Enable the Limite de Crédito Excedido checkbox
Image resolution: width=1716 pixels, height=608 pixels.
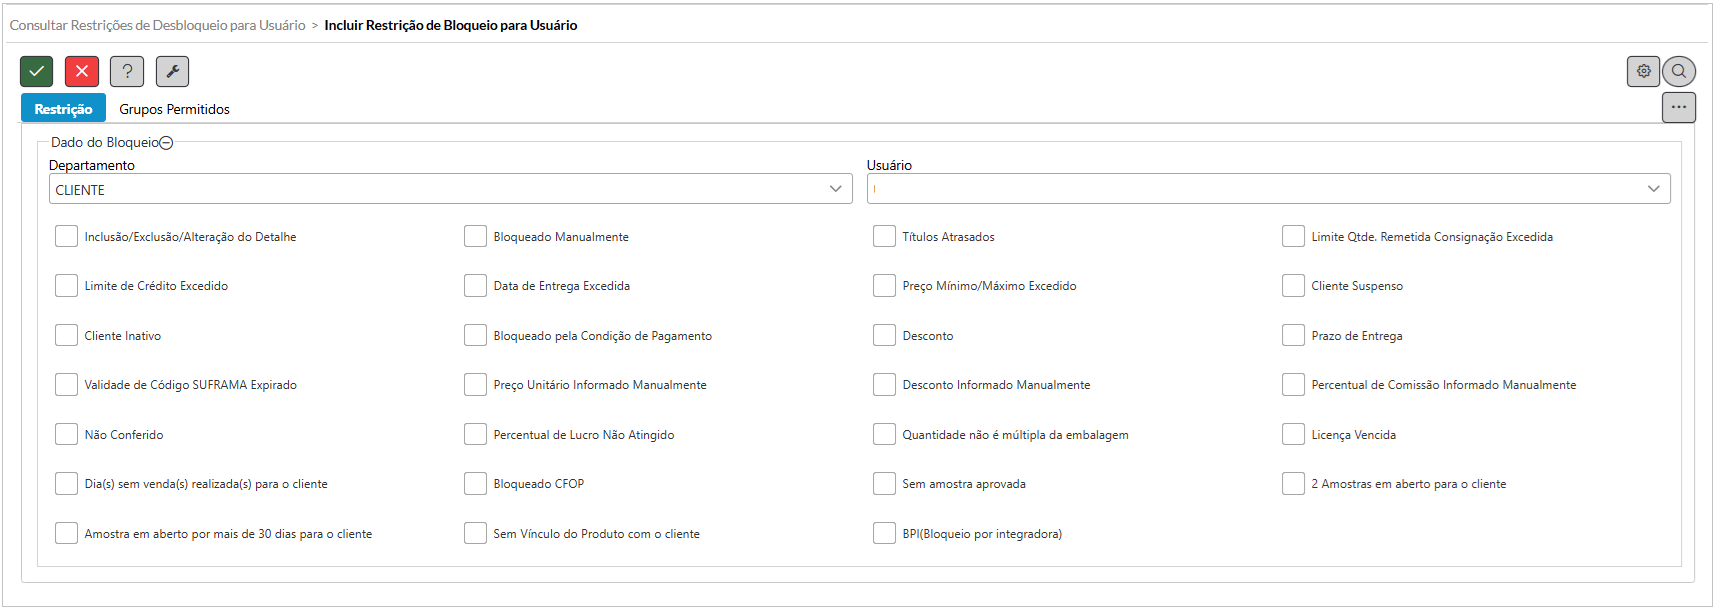(66, 286)
